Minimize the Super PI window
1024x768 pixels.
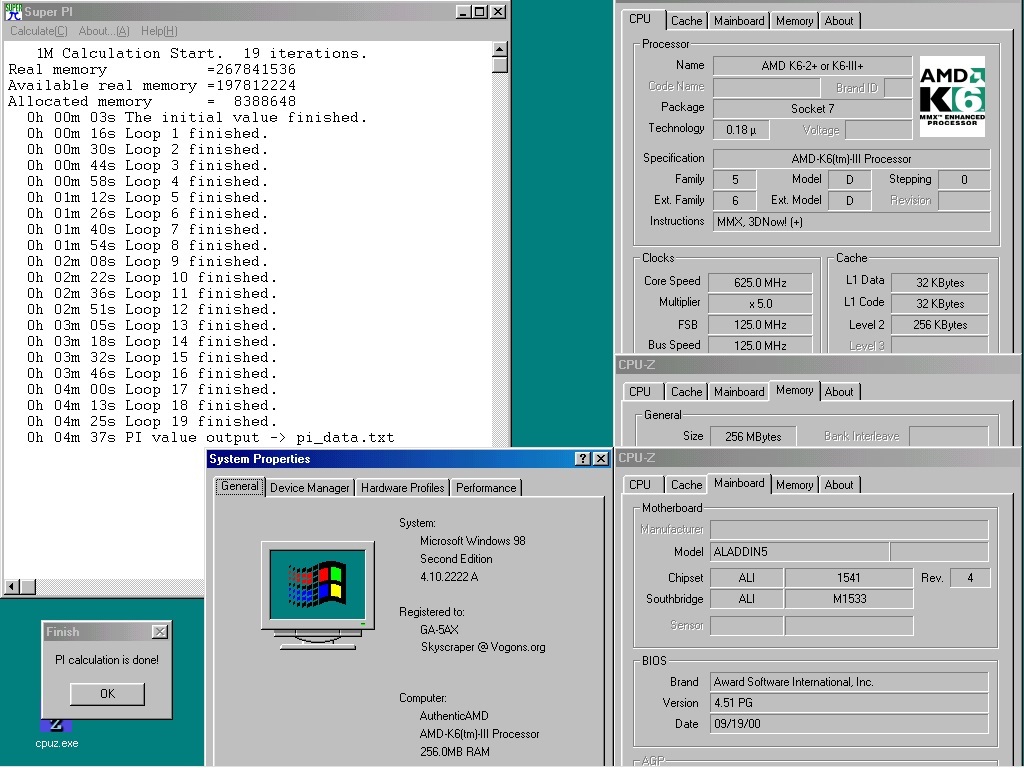point(462,12)
